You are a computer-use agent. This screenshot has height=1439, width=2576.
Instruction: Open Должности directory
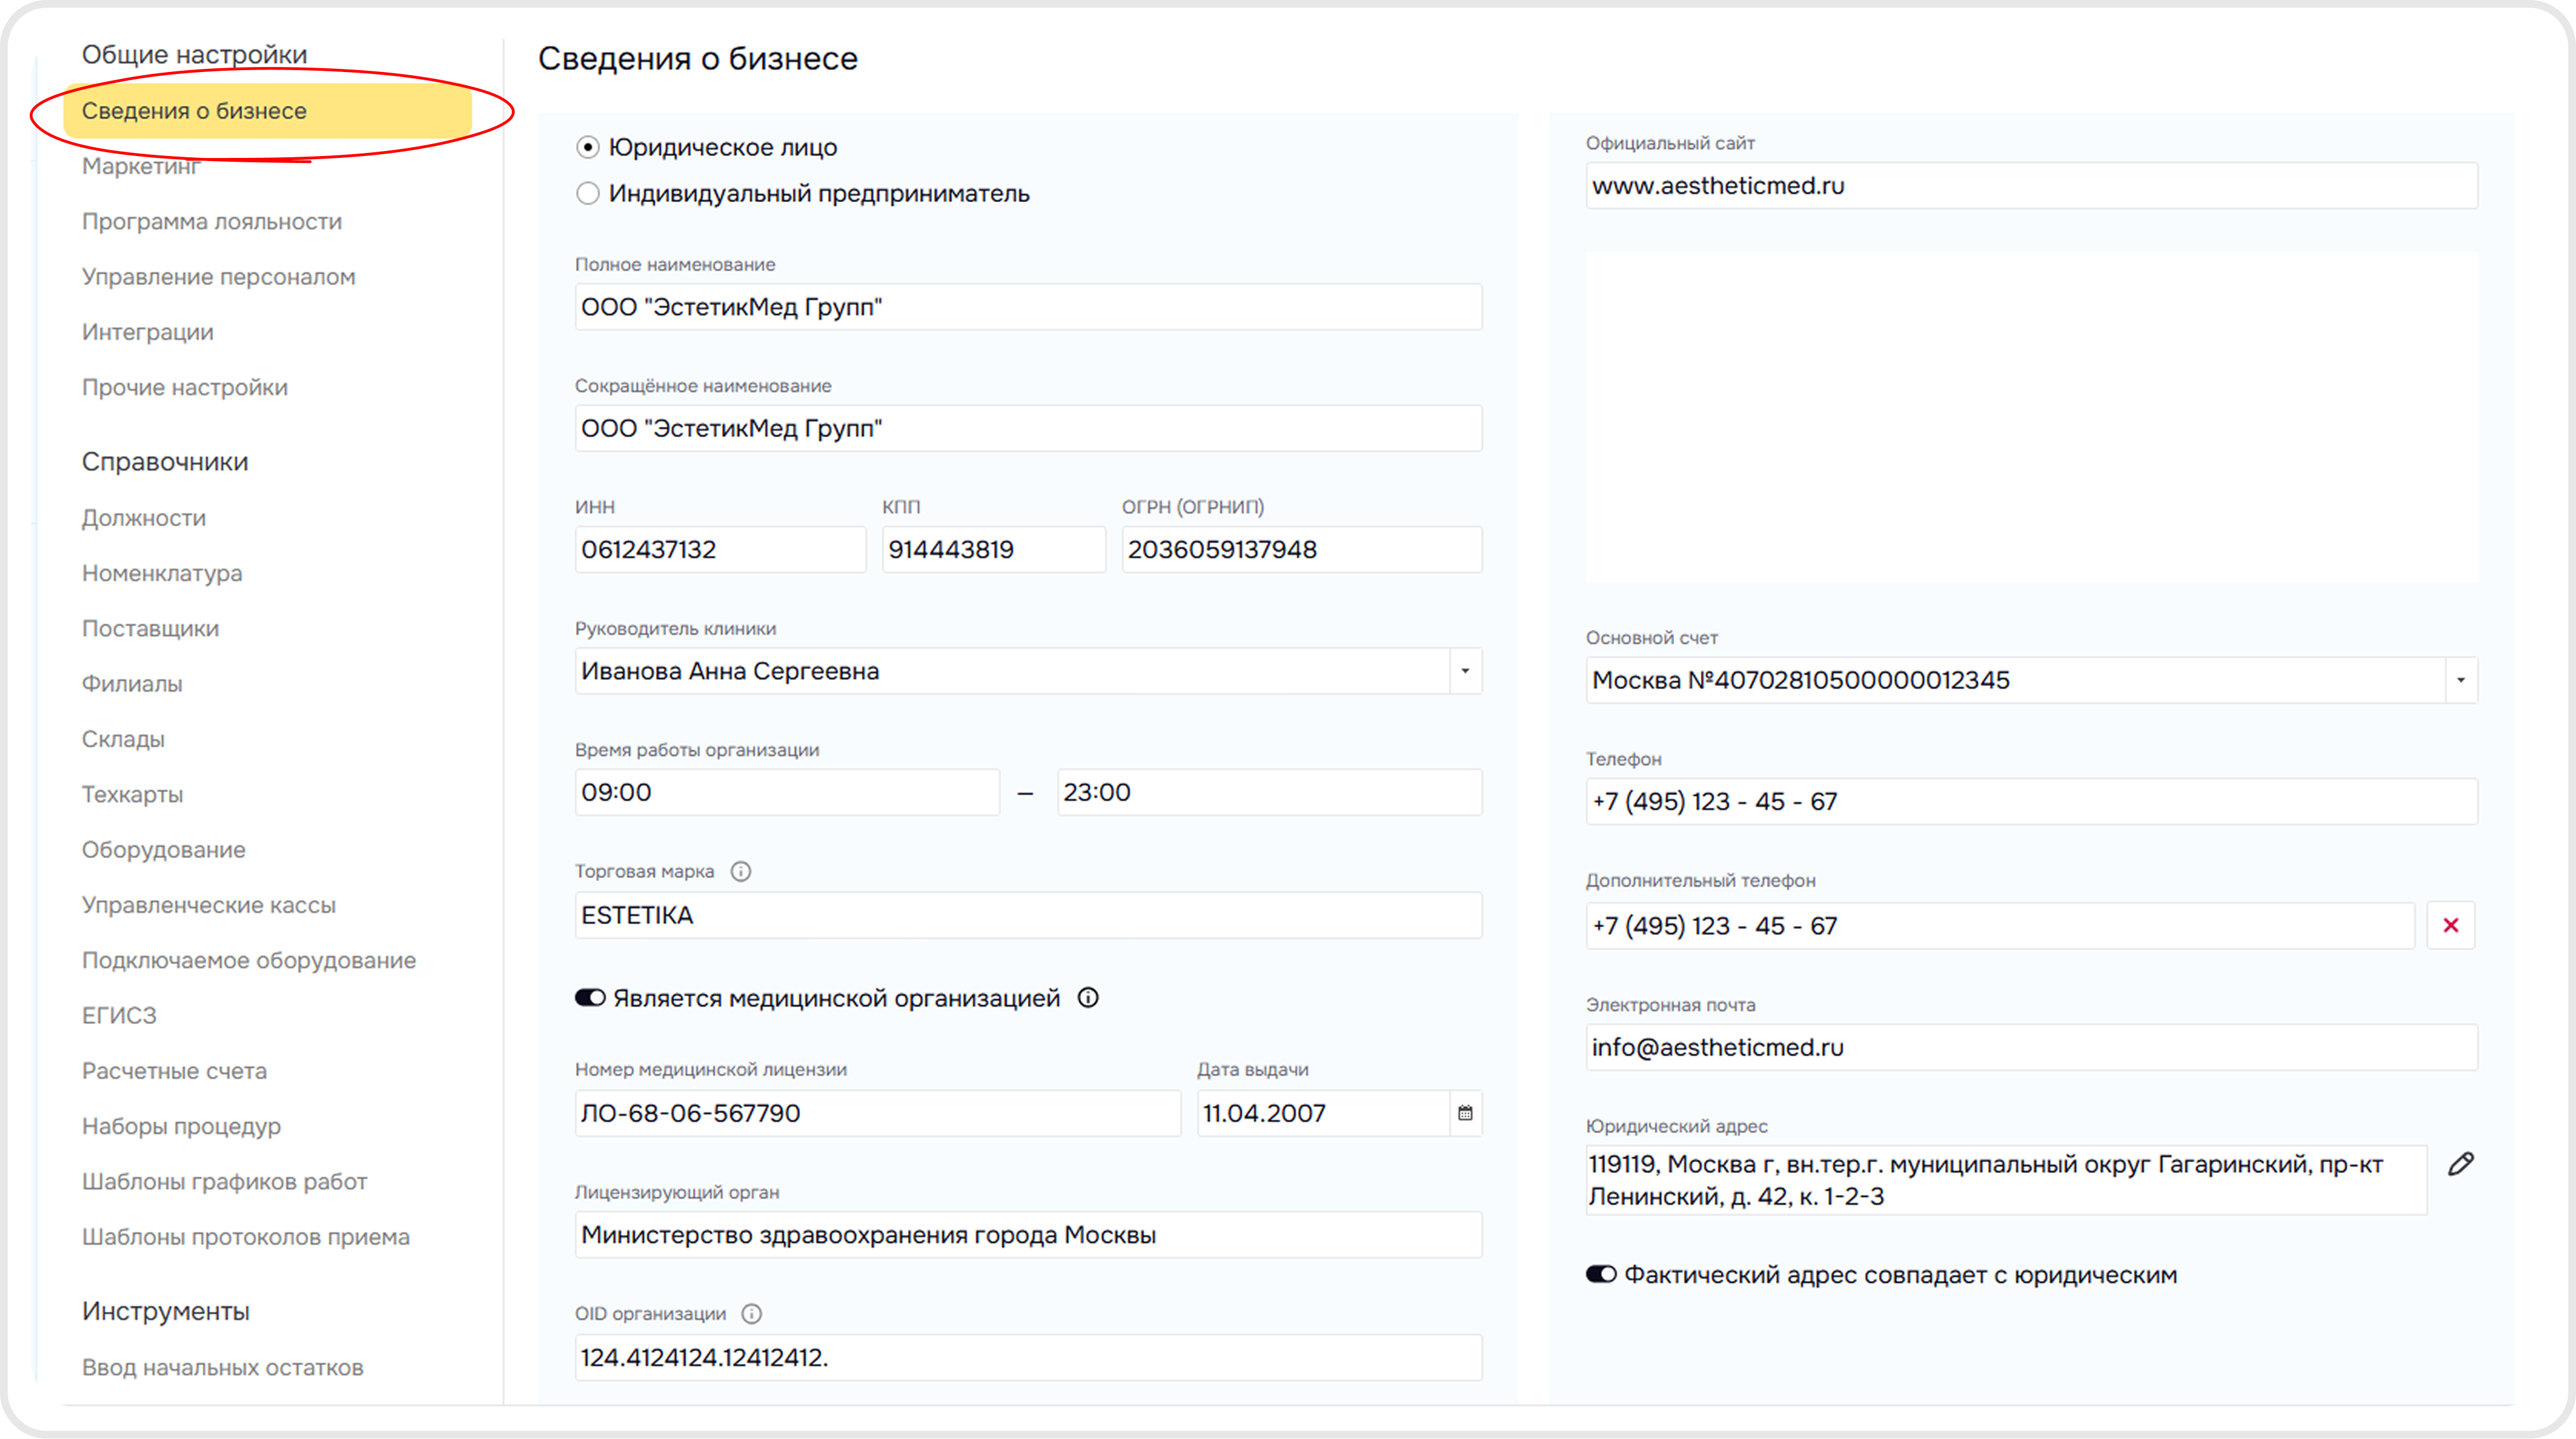click(x=144, y=518)
